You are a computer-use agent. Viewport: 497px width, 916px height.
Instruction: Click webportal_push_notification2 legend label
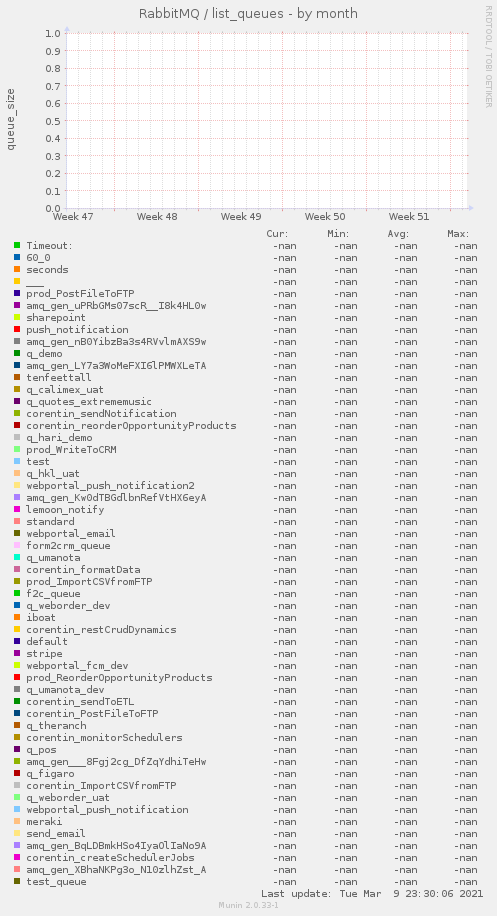pos(110,485)
